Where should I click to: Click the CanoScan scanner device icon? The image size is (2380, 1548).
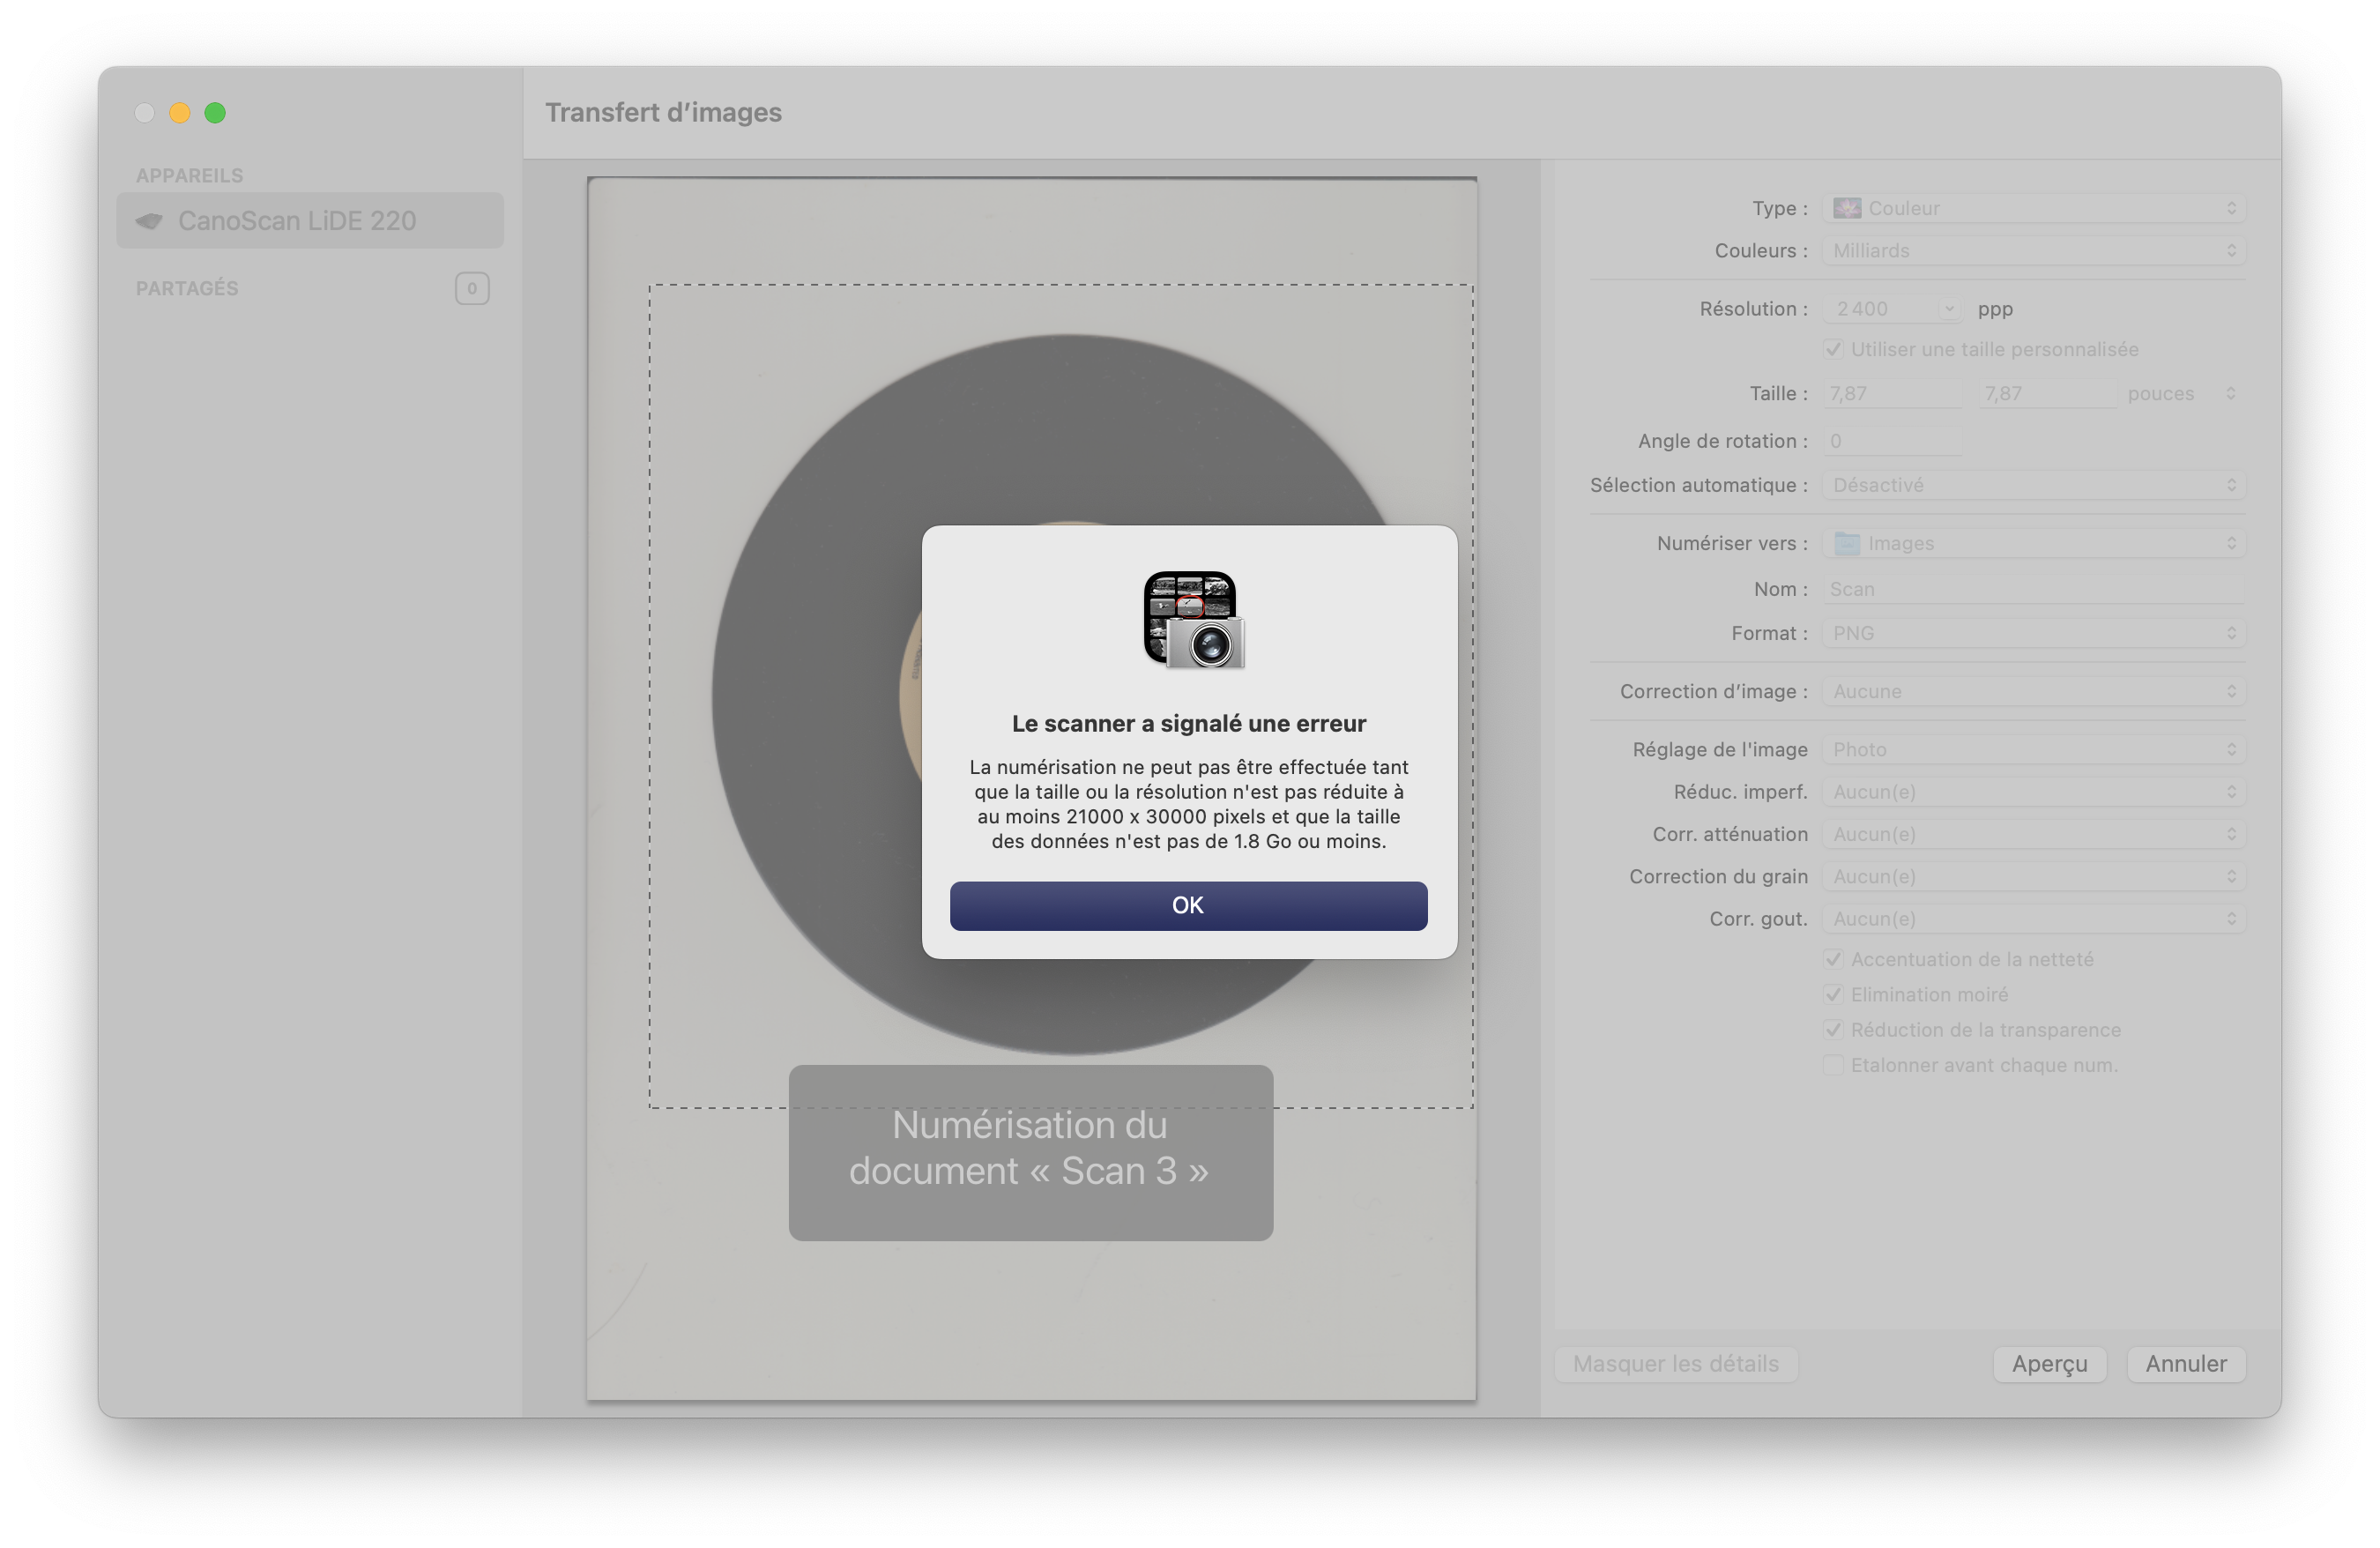[150, 221]
